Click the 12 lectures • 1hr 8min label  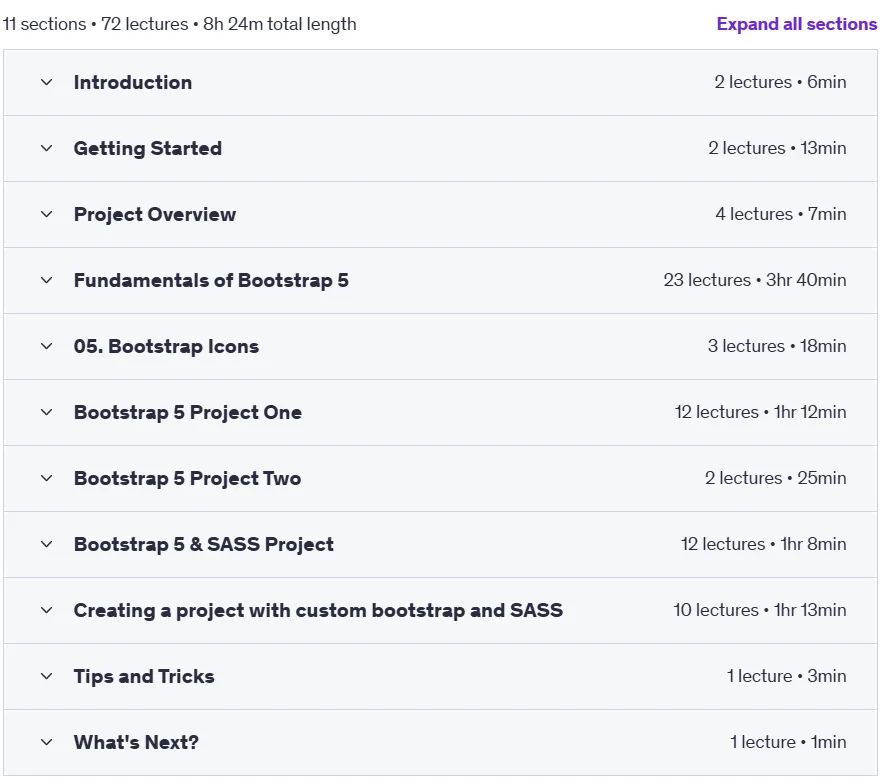[764, 544]
